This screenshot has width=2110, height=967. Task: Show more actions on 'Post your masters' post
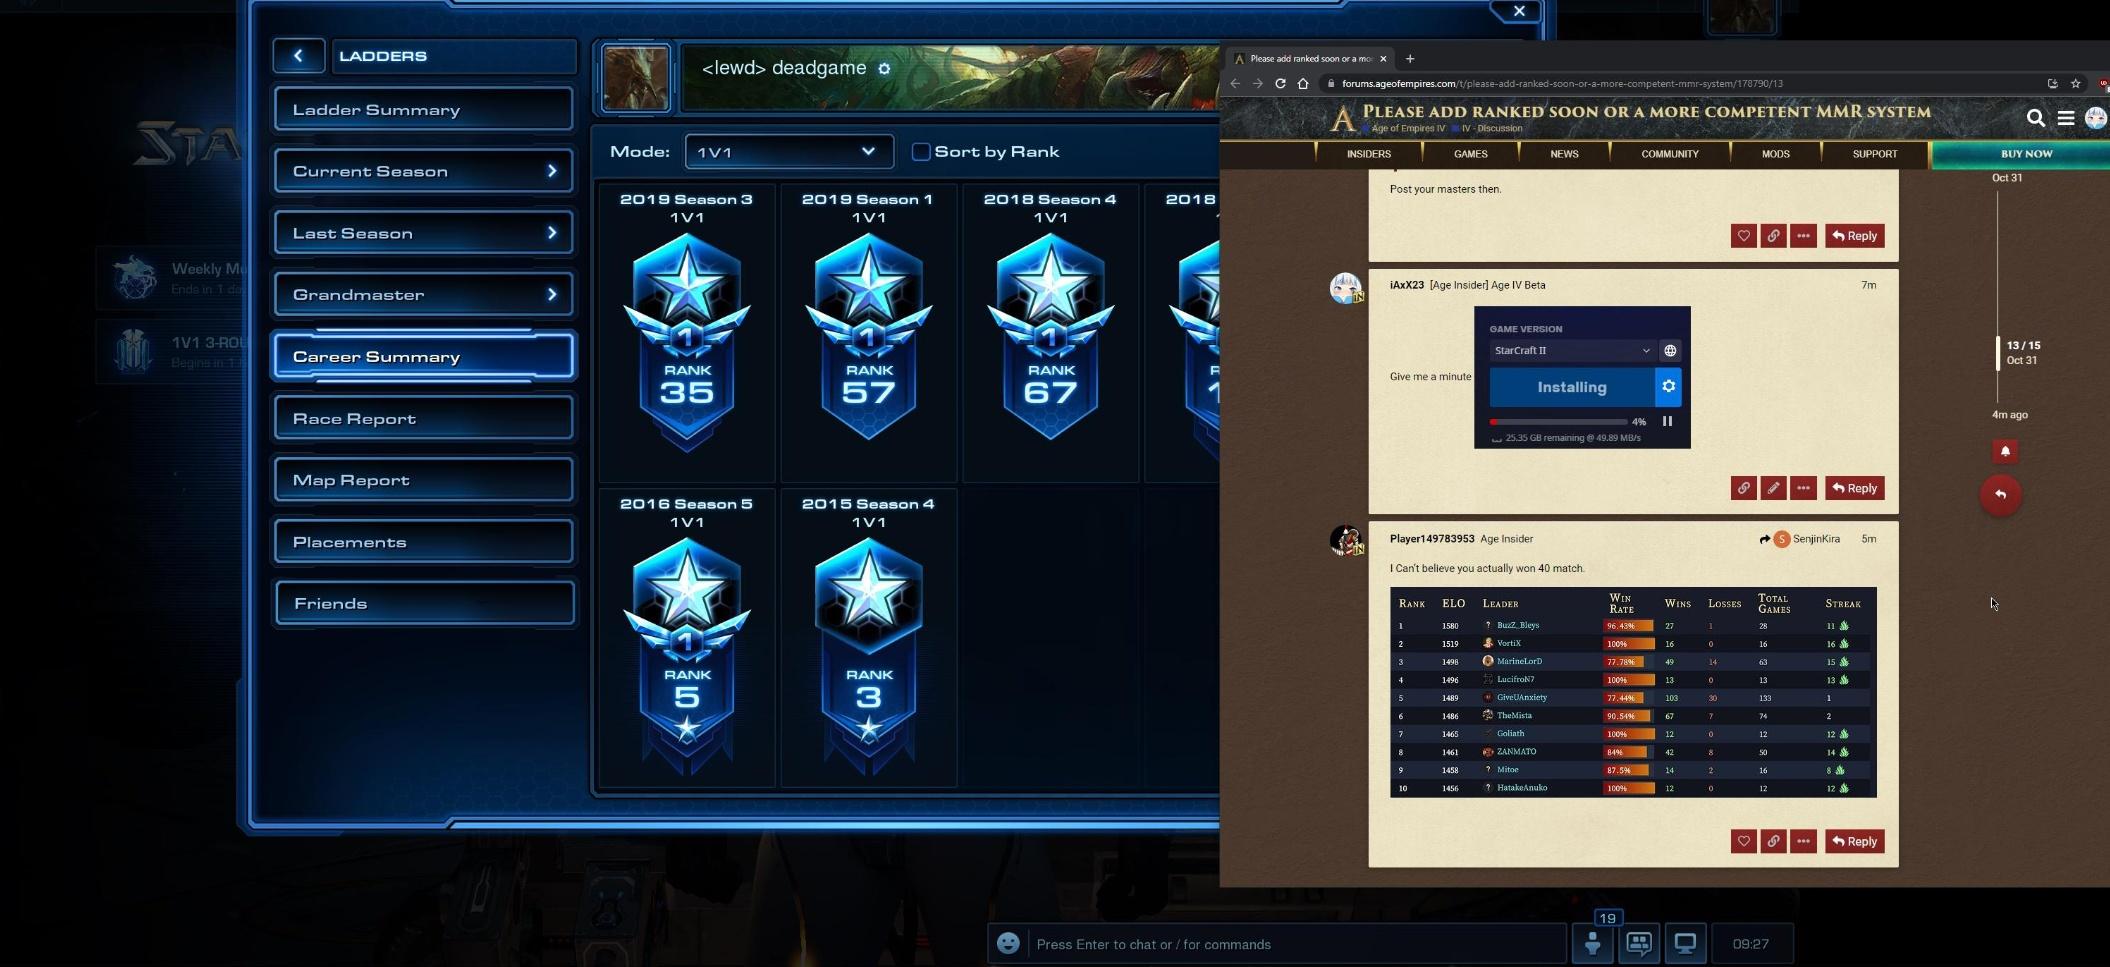point(1803,236)
